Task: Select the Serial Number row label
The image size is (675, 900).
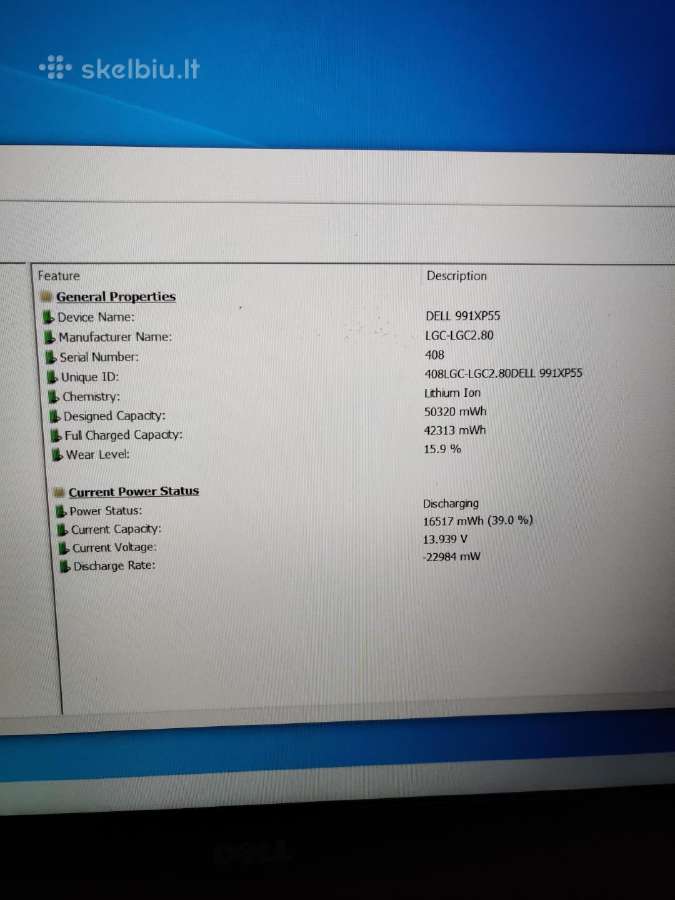Action: coord(99,356)
